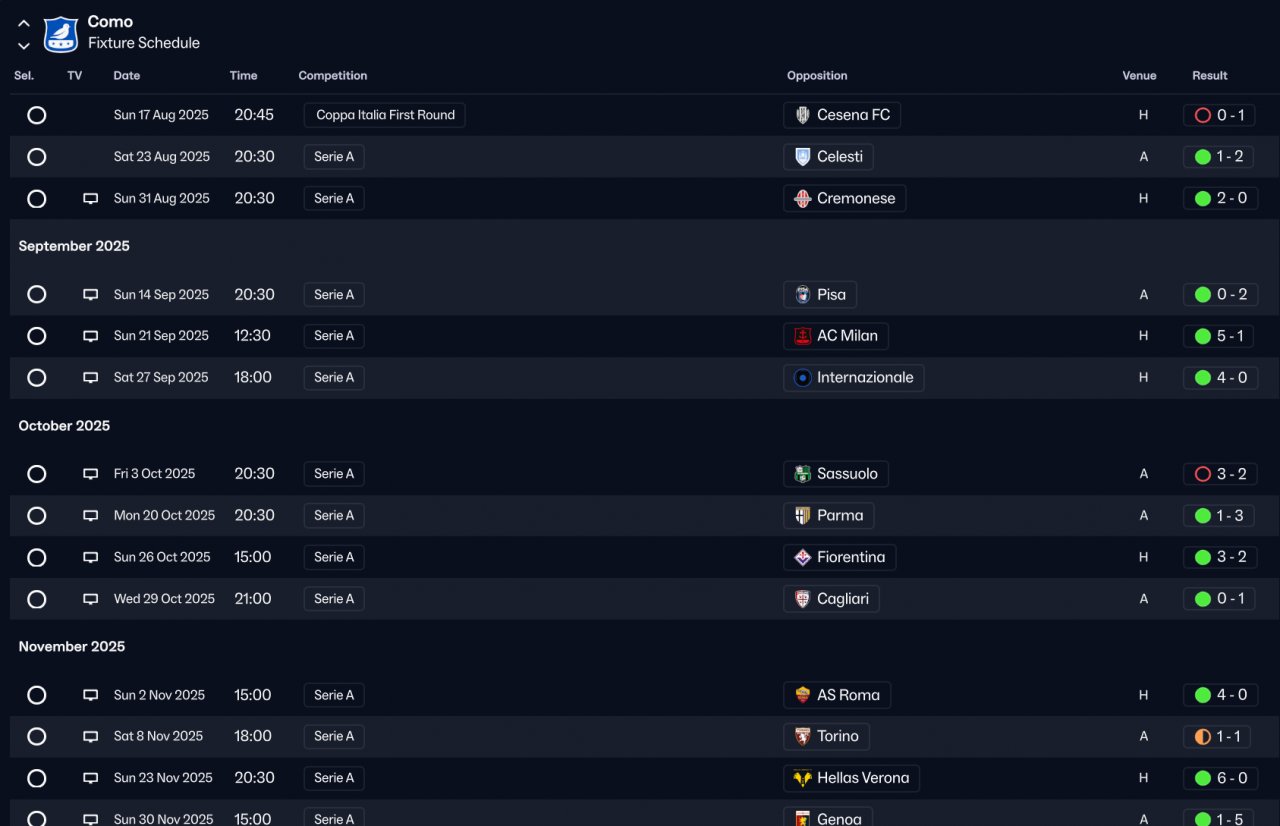Click the Fiorentina crest icon
1280x826 pixels.
[x=802, y=557]
